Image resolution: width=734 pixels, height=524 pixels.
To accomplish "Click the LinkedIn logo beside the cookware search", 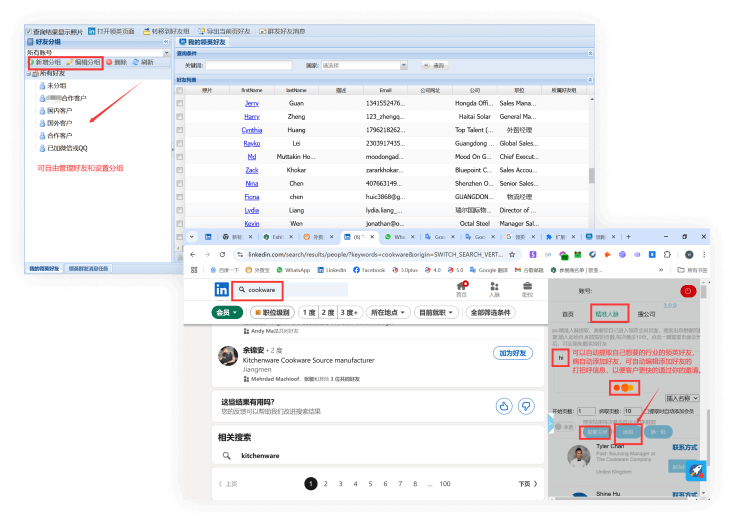I will (x=221, y=289).
